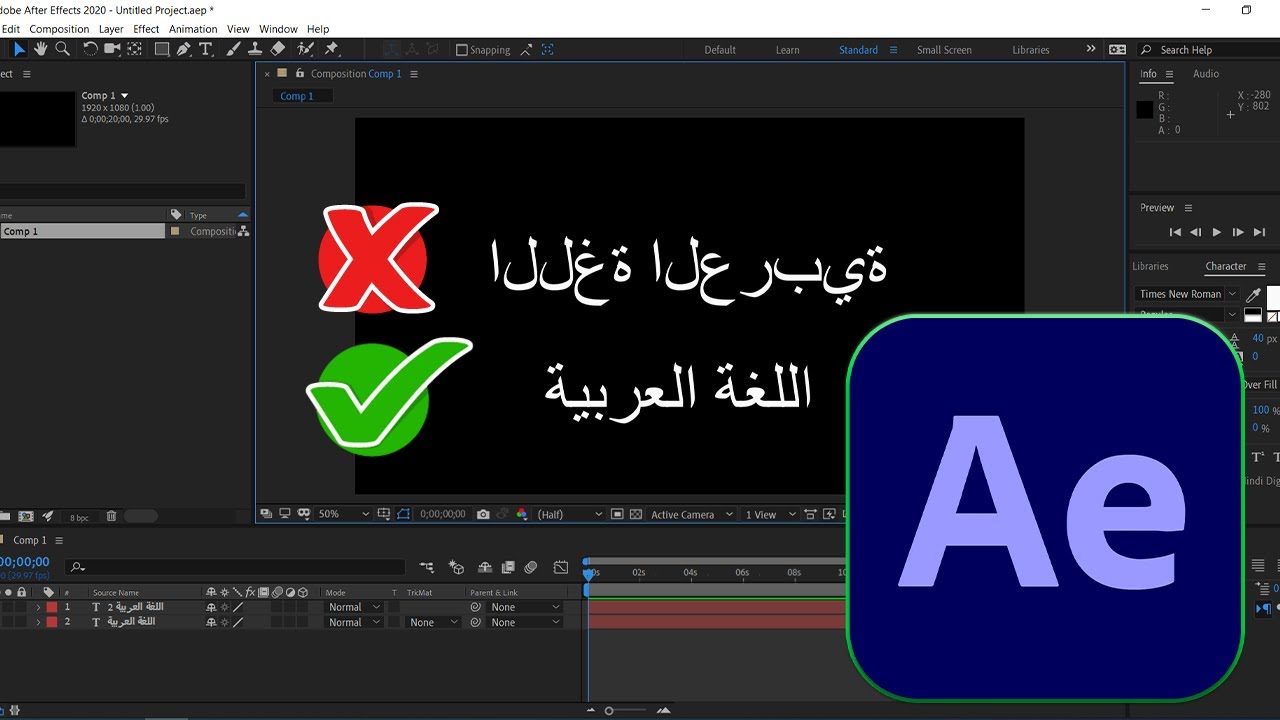
Task: Toggle transparency grid in viewer
Action: [636, 514]
